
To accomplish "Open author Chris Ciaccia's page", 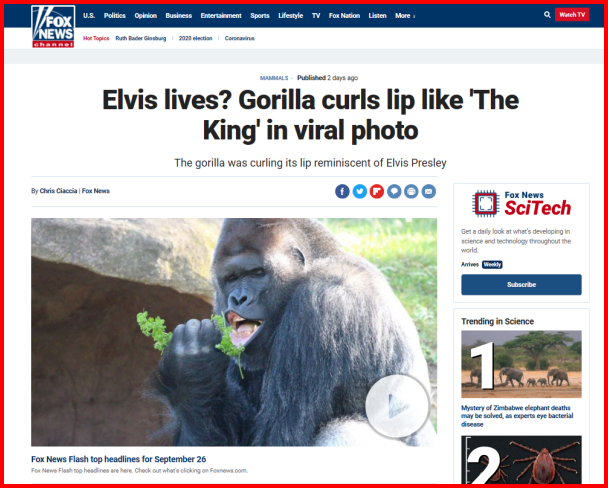I will (x=58, y=191).
